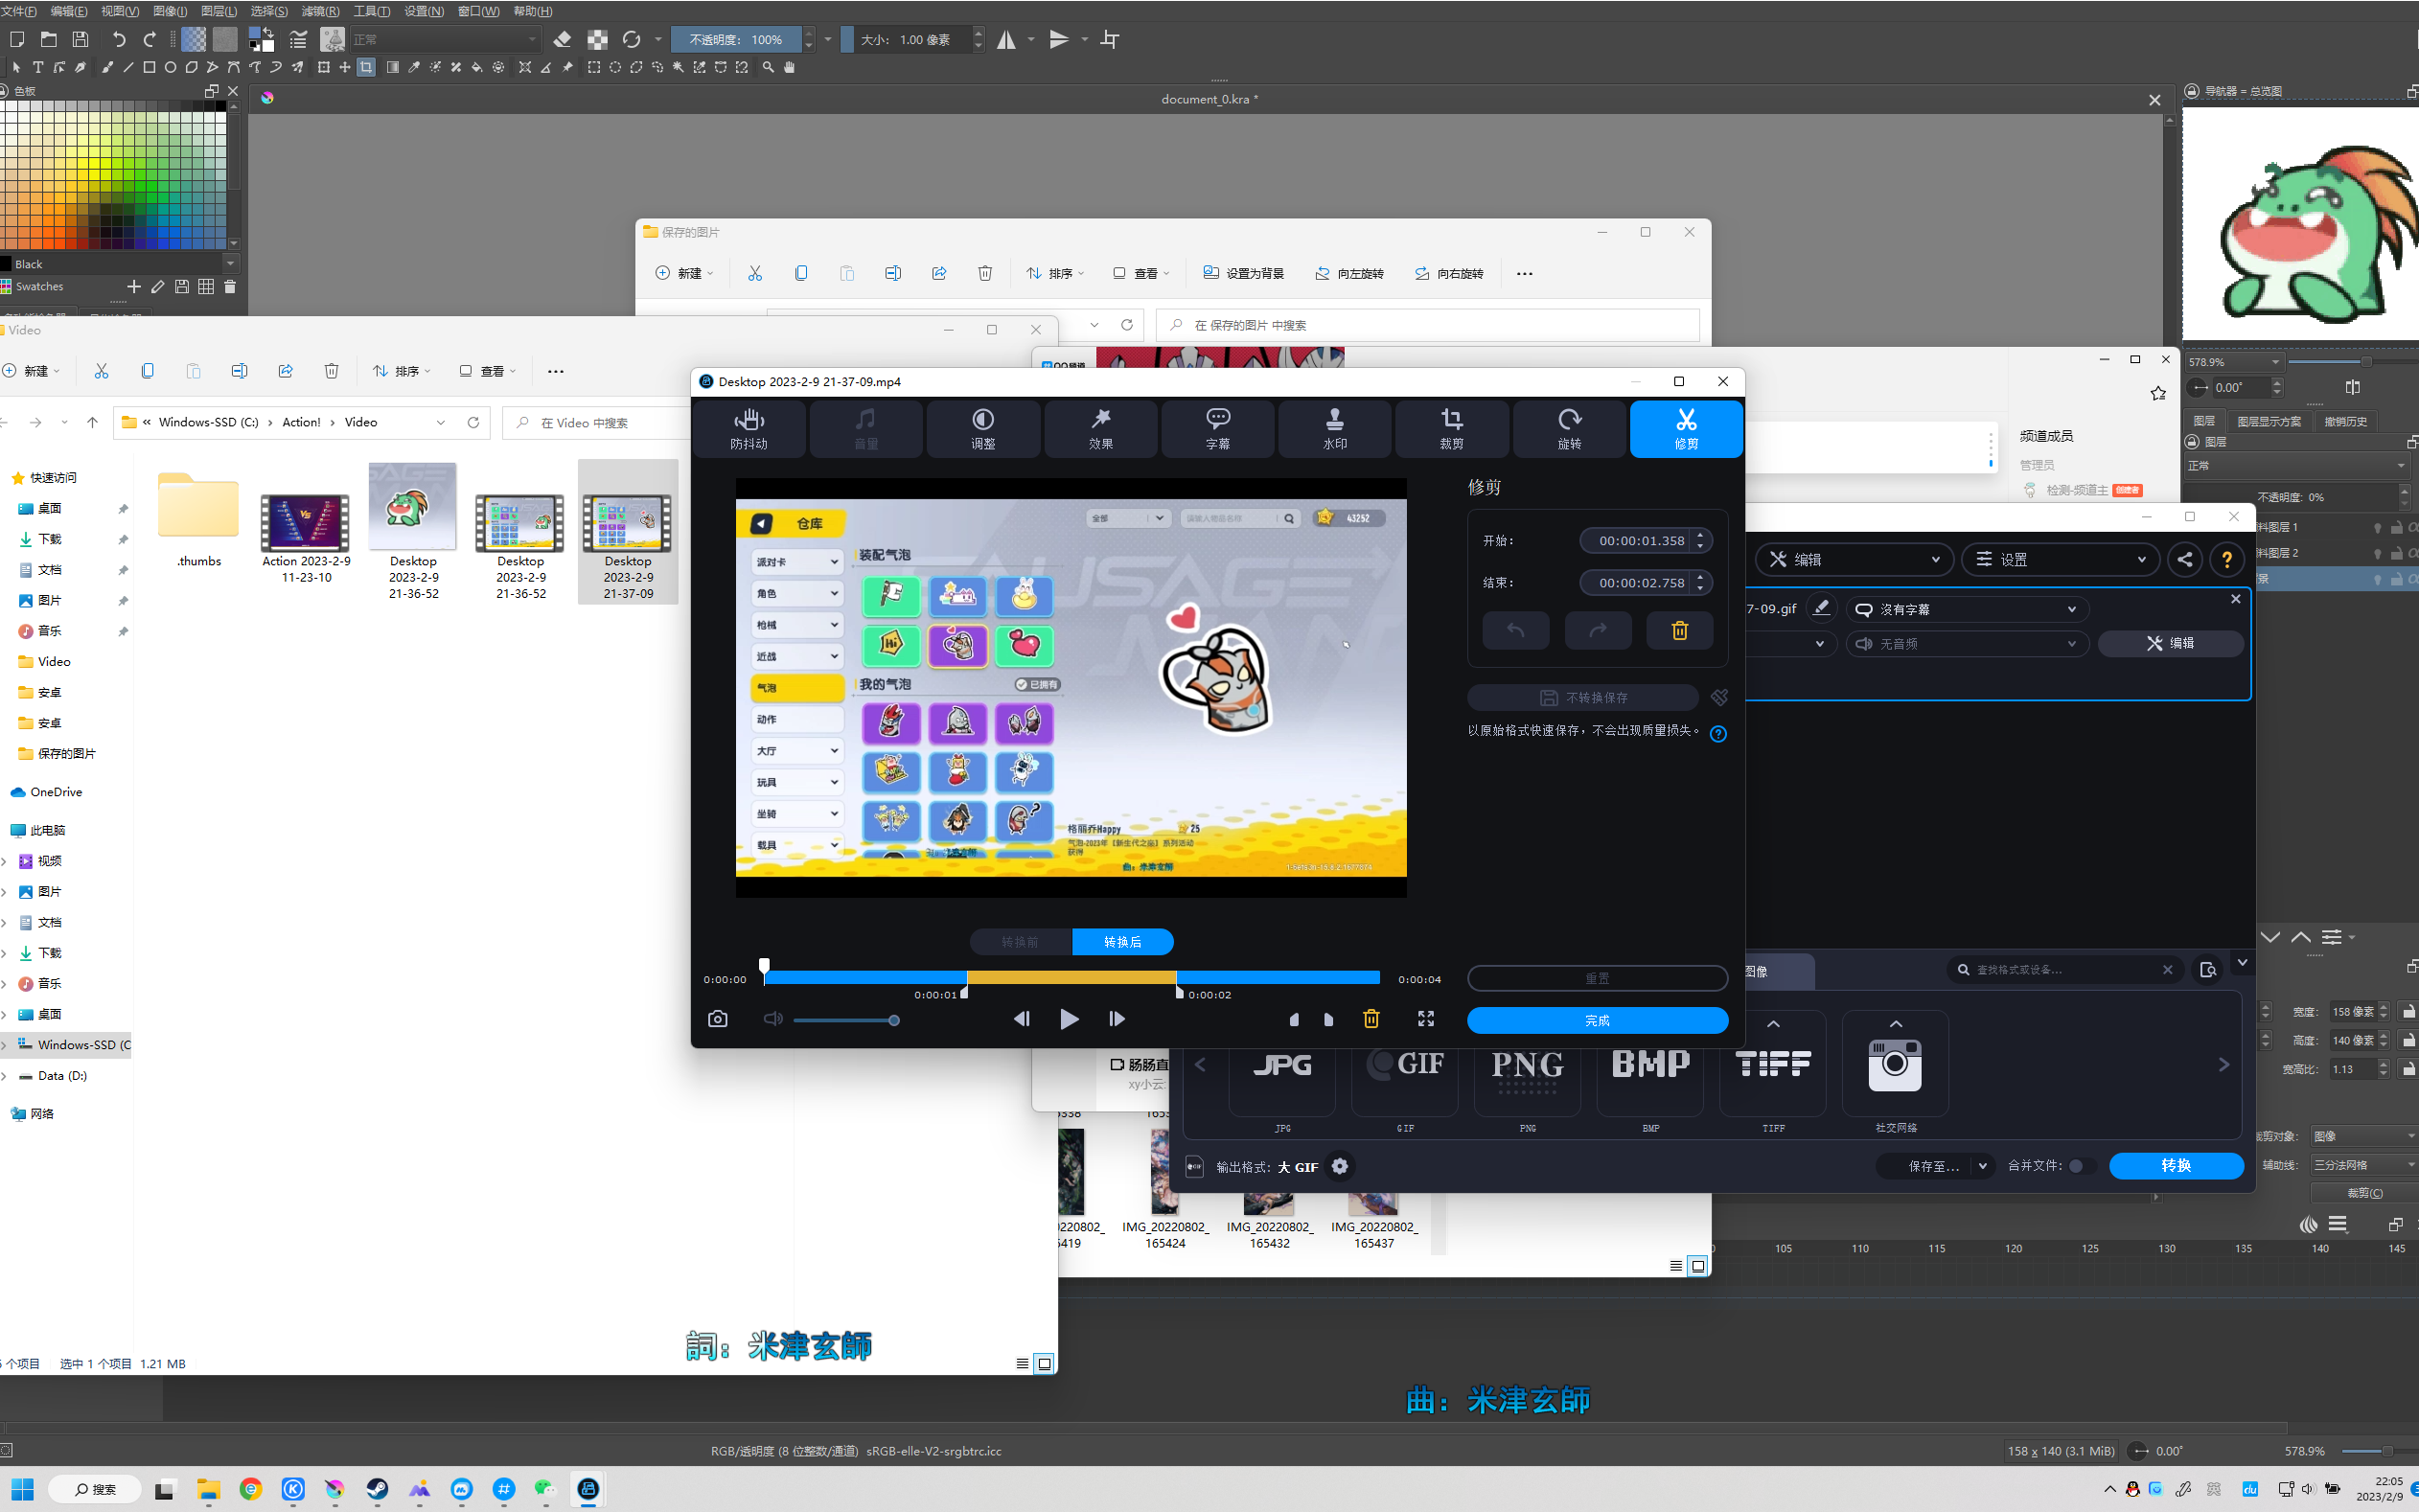Select the Pan hand tool in Krita

(x=790, y=67)
